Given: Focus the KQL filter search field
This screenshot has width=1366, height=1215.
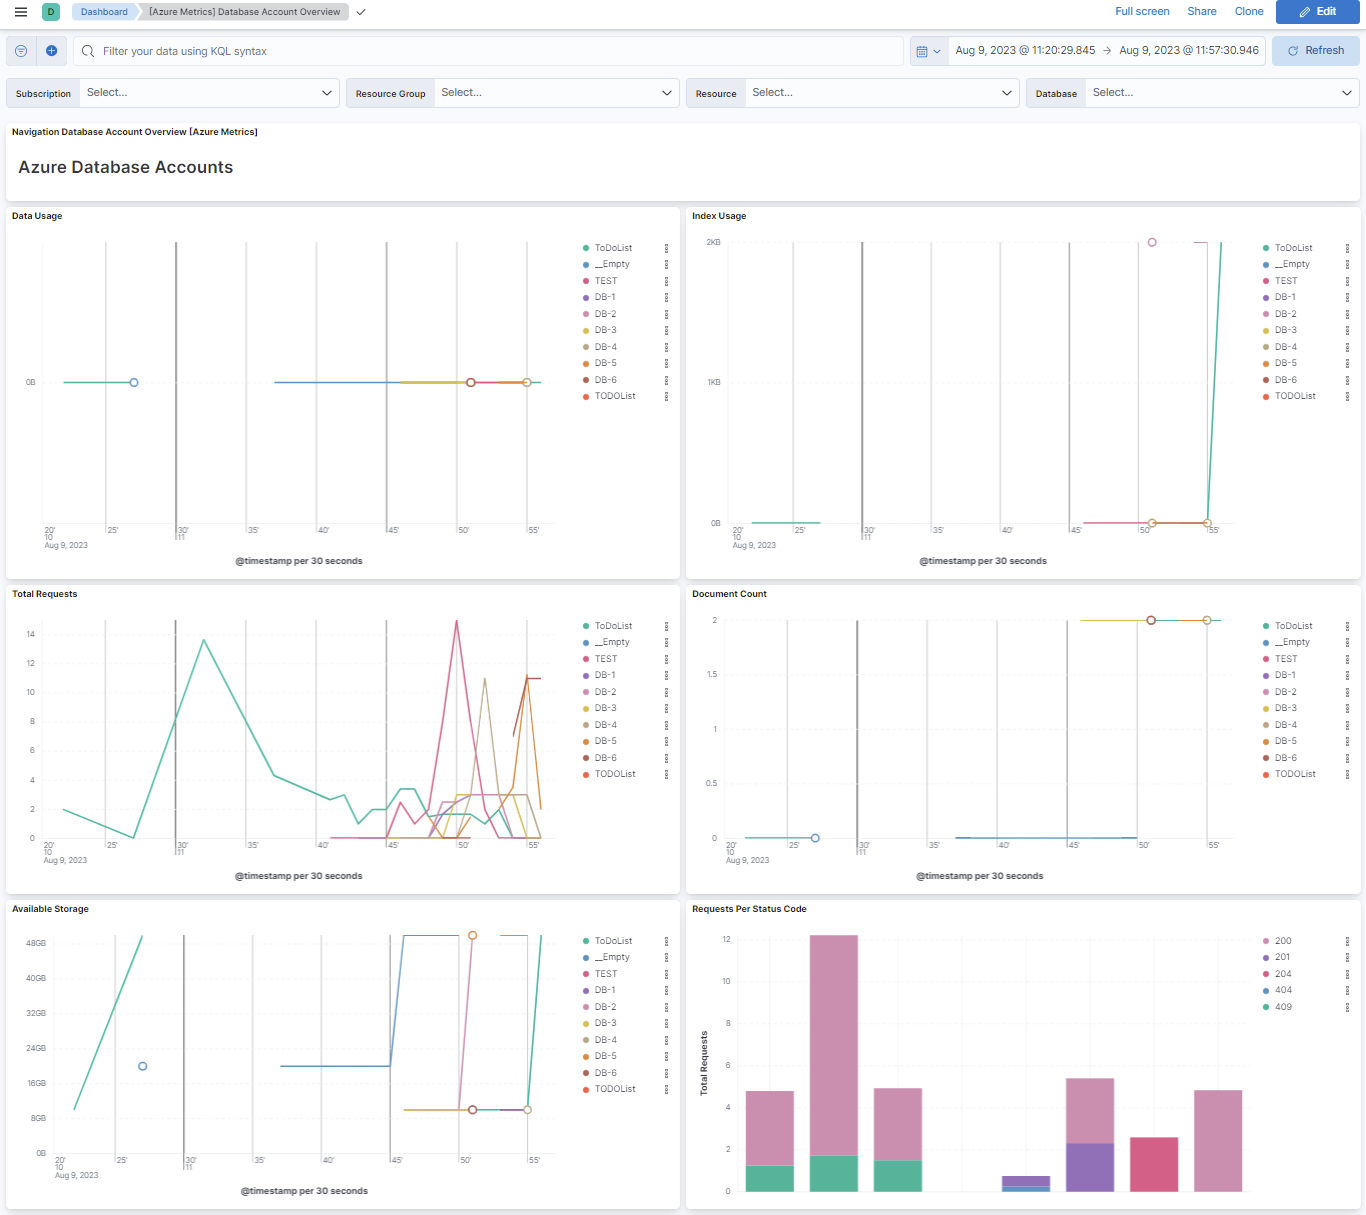Looking at the screenshot, I should coord(490,51).
